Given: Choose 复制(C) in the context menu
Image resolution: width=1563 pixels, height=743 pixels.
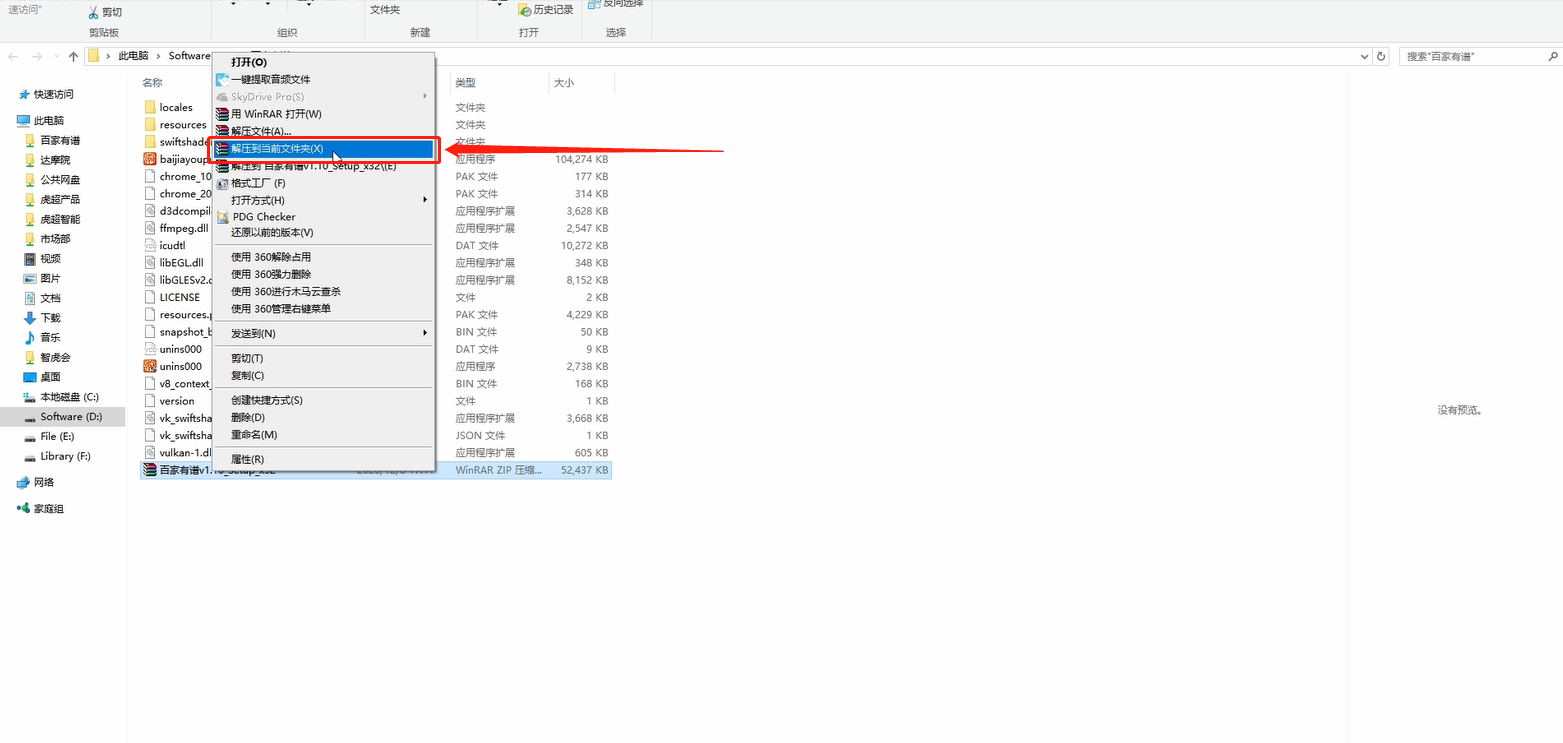Looking at the screenshot, I should (x=322, y=376).
